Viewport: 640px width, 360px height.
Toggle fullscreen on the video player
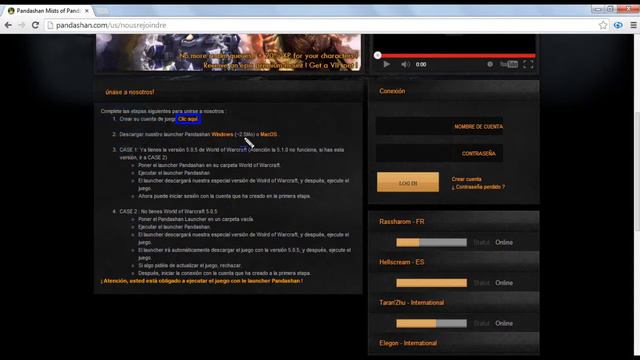click(528, 64)
